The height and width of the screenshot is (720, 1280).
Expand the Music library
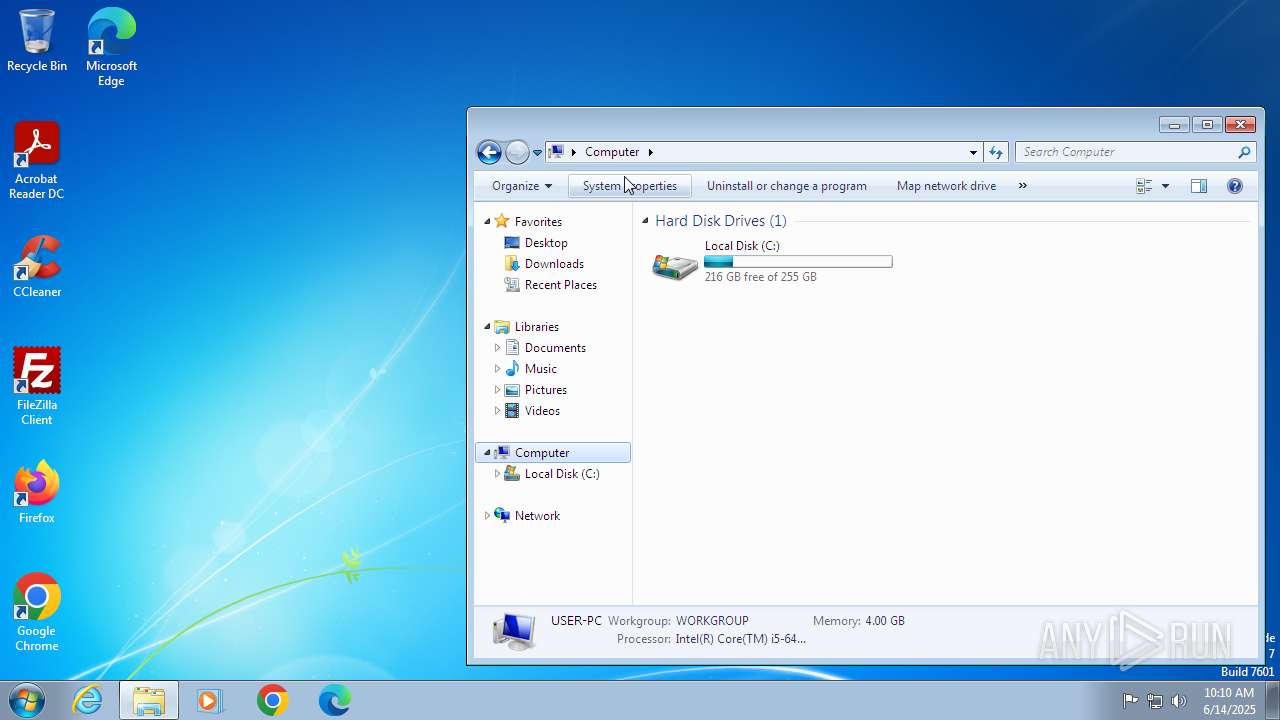(497, 369)
